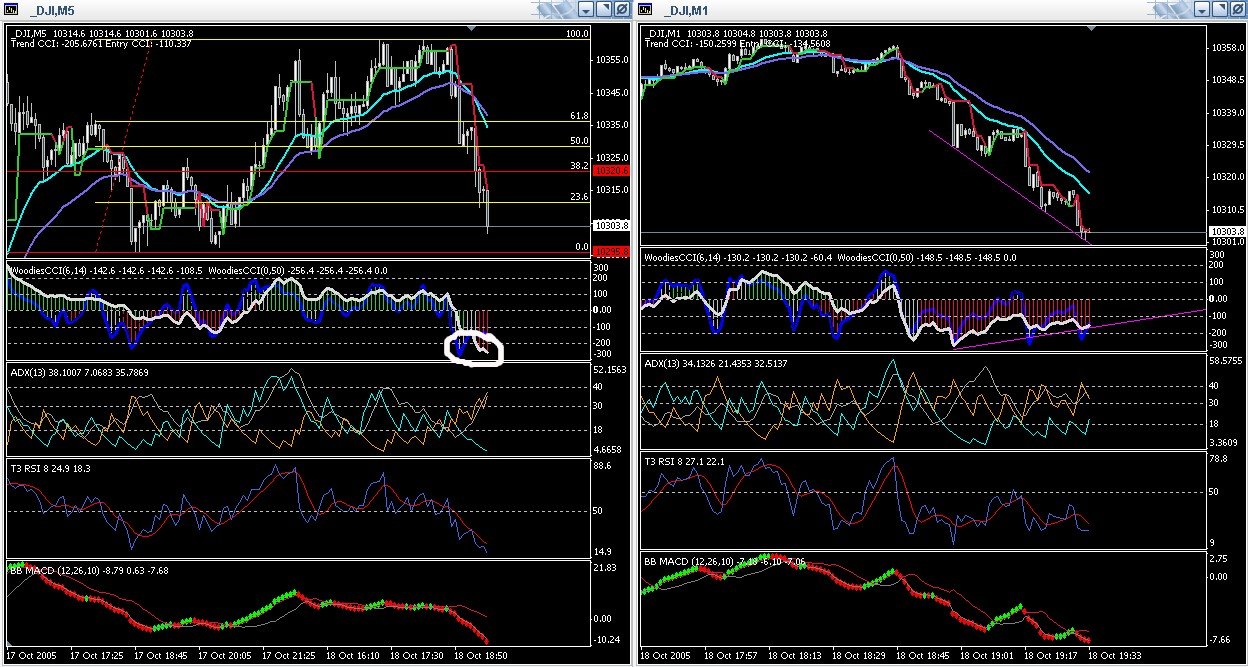Click the Fibonacci 50.0 level label
Image resolution: width=1248 pixels, height=667 pixels.
click(x=578, y=141)
